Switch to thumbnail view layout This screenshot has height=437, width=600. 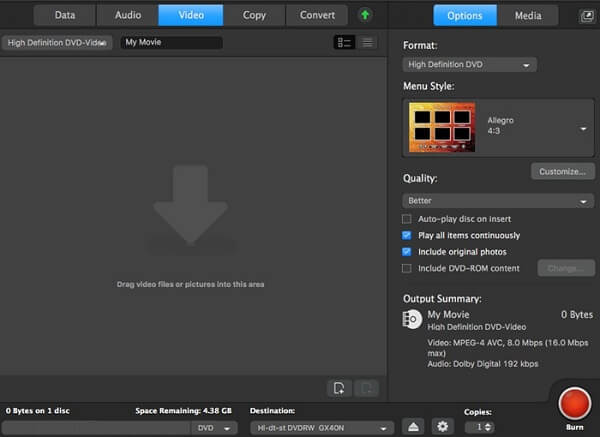point(344,43)
